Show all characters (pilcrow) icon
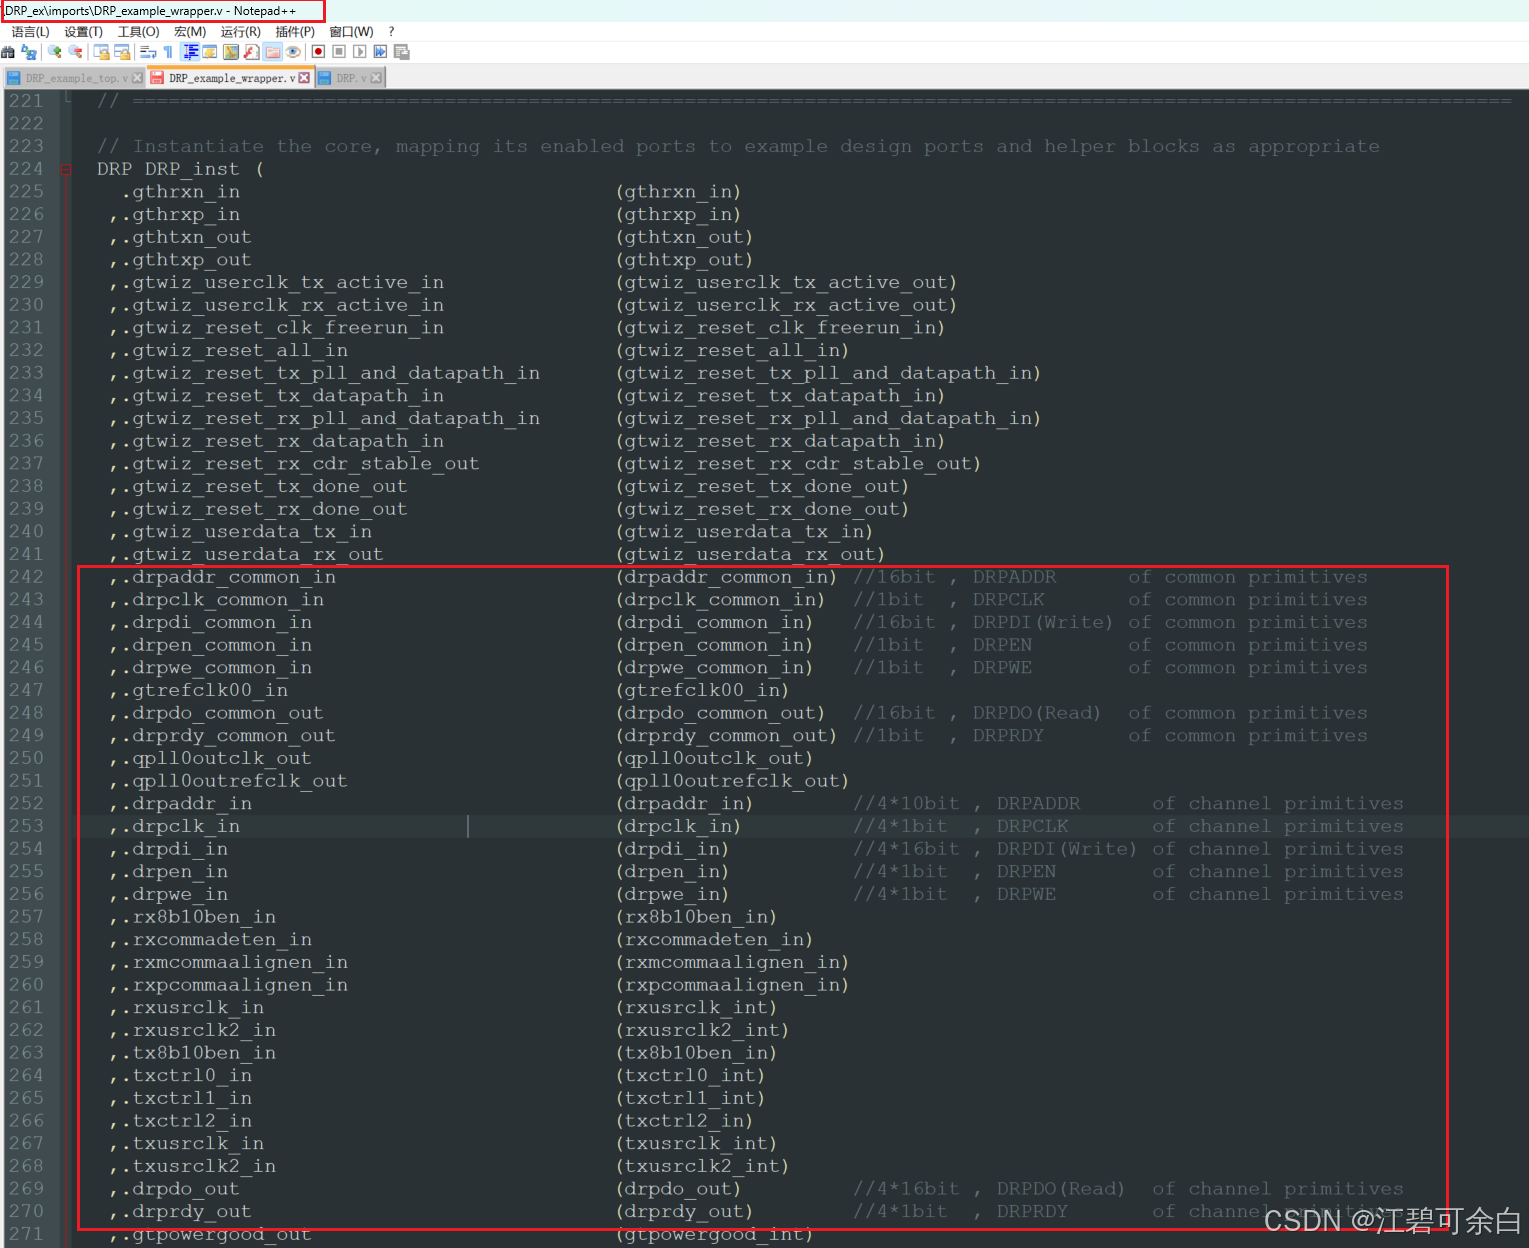This screenshot has height=1248, width=1529. 168,52
